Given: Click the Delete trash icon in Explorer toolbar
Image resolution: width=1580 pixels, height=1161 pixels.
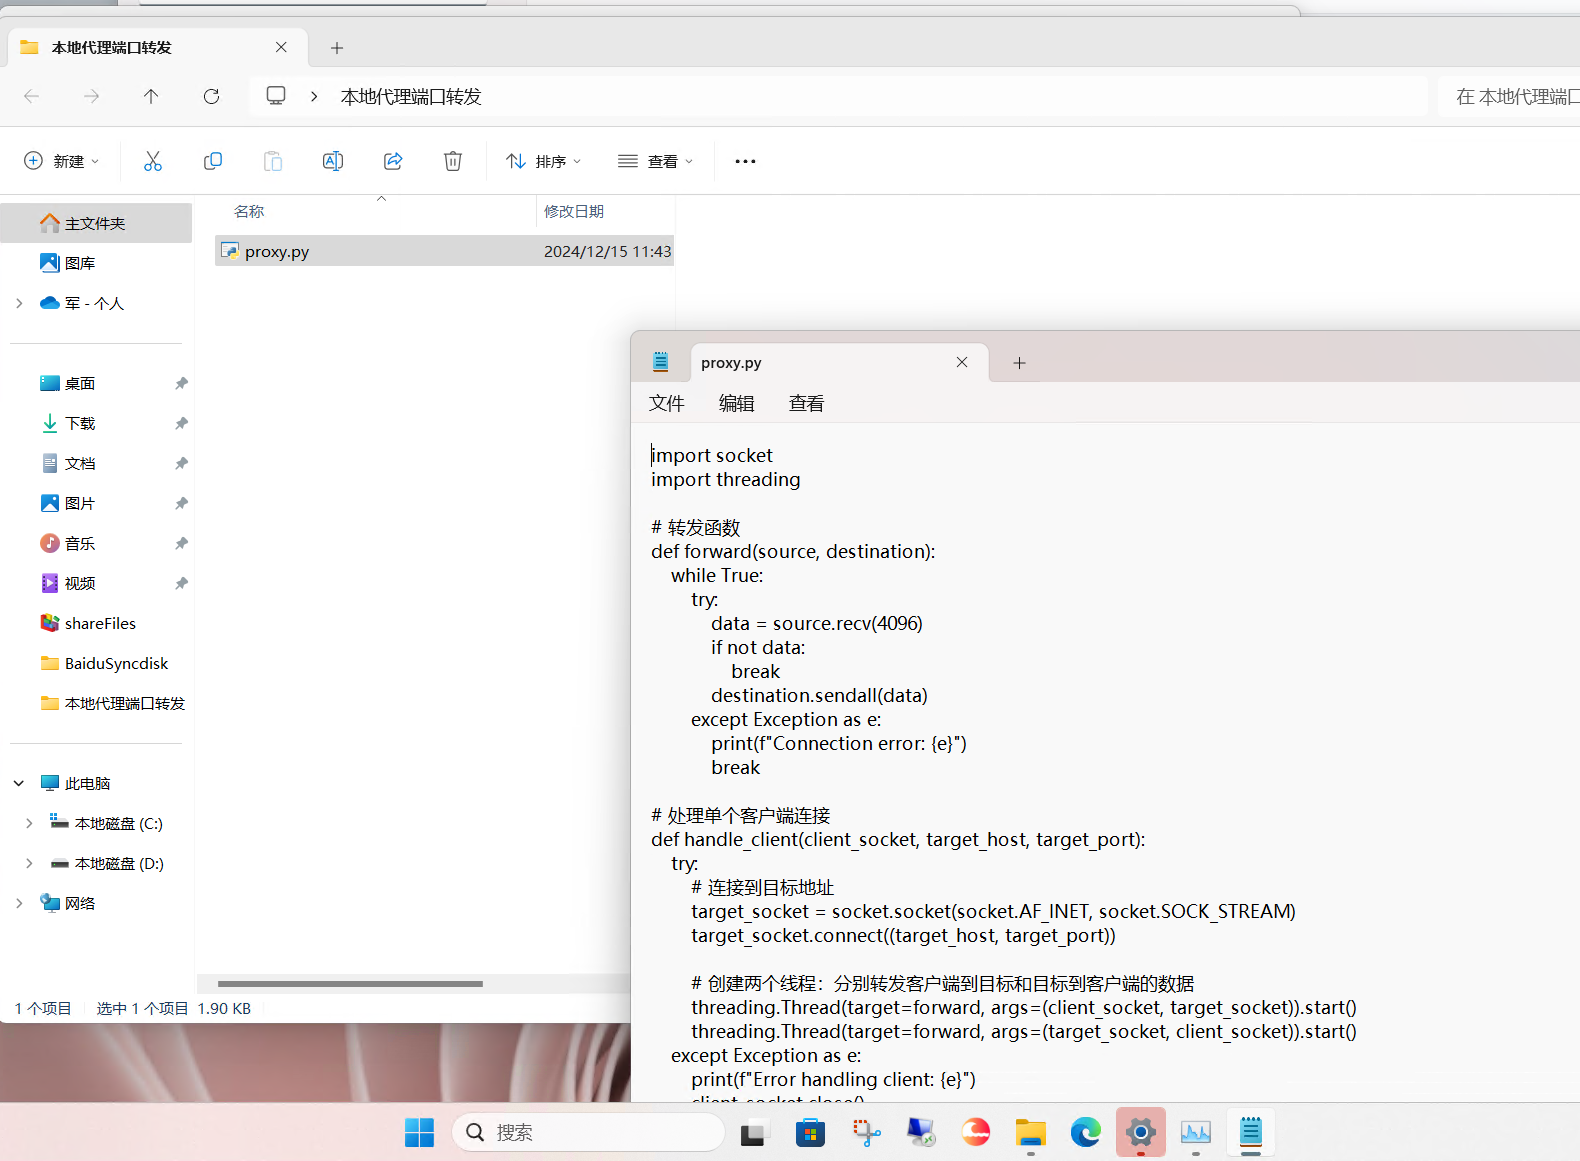Looking at the screenshot, I should (453, 161).
